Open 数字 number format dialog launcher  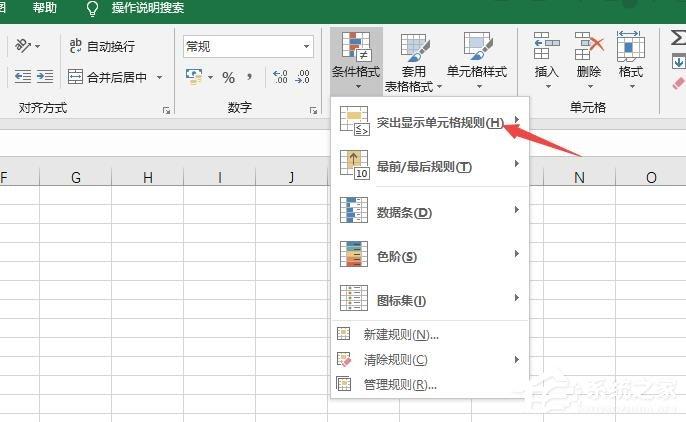click(313, 111)
